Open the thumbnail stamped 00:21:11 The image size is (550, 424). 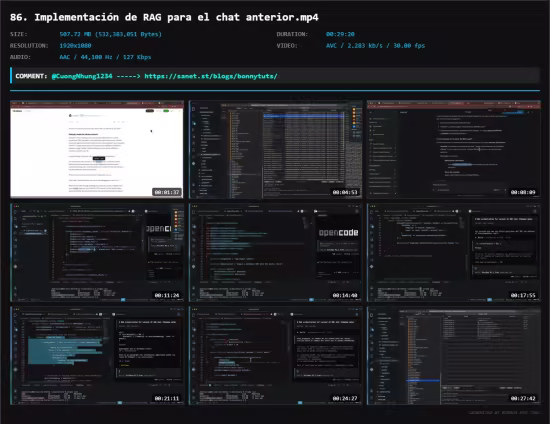tap(97, 356)
